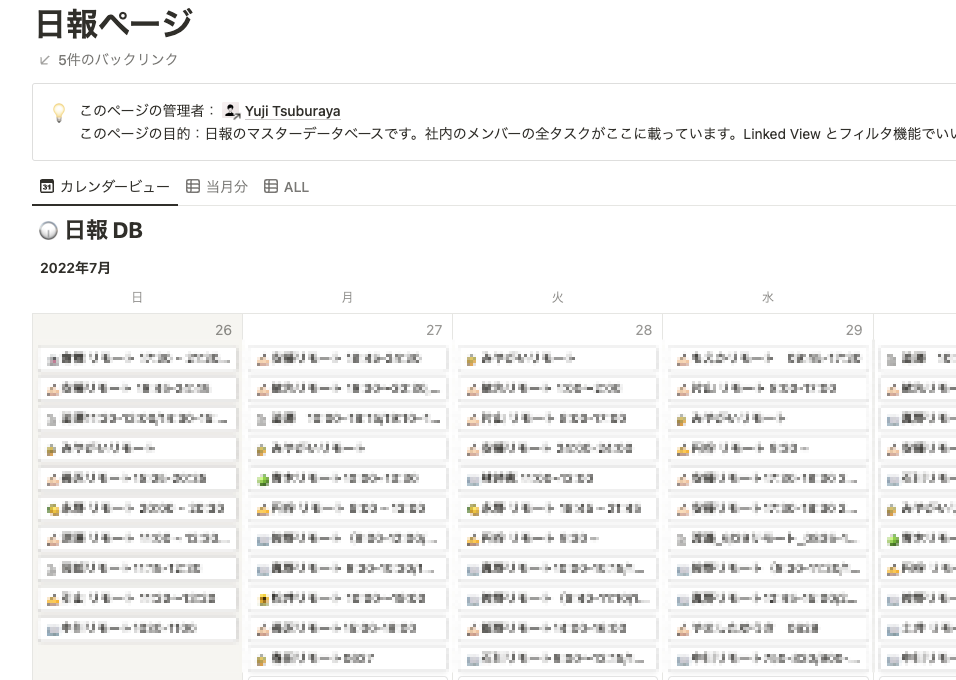Open the Yuji Tsuburaya person mention
This screenshot has width=956, height=680.
click(x=292, y=111)
